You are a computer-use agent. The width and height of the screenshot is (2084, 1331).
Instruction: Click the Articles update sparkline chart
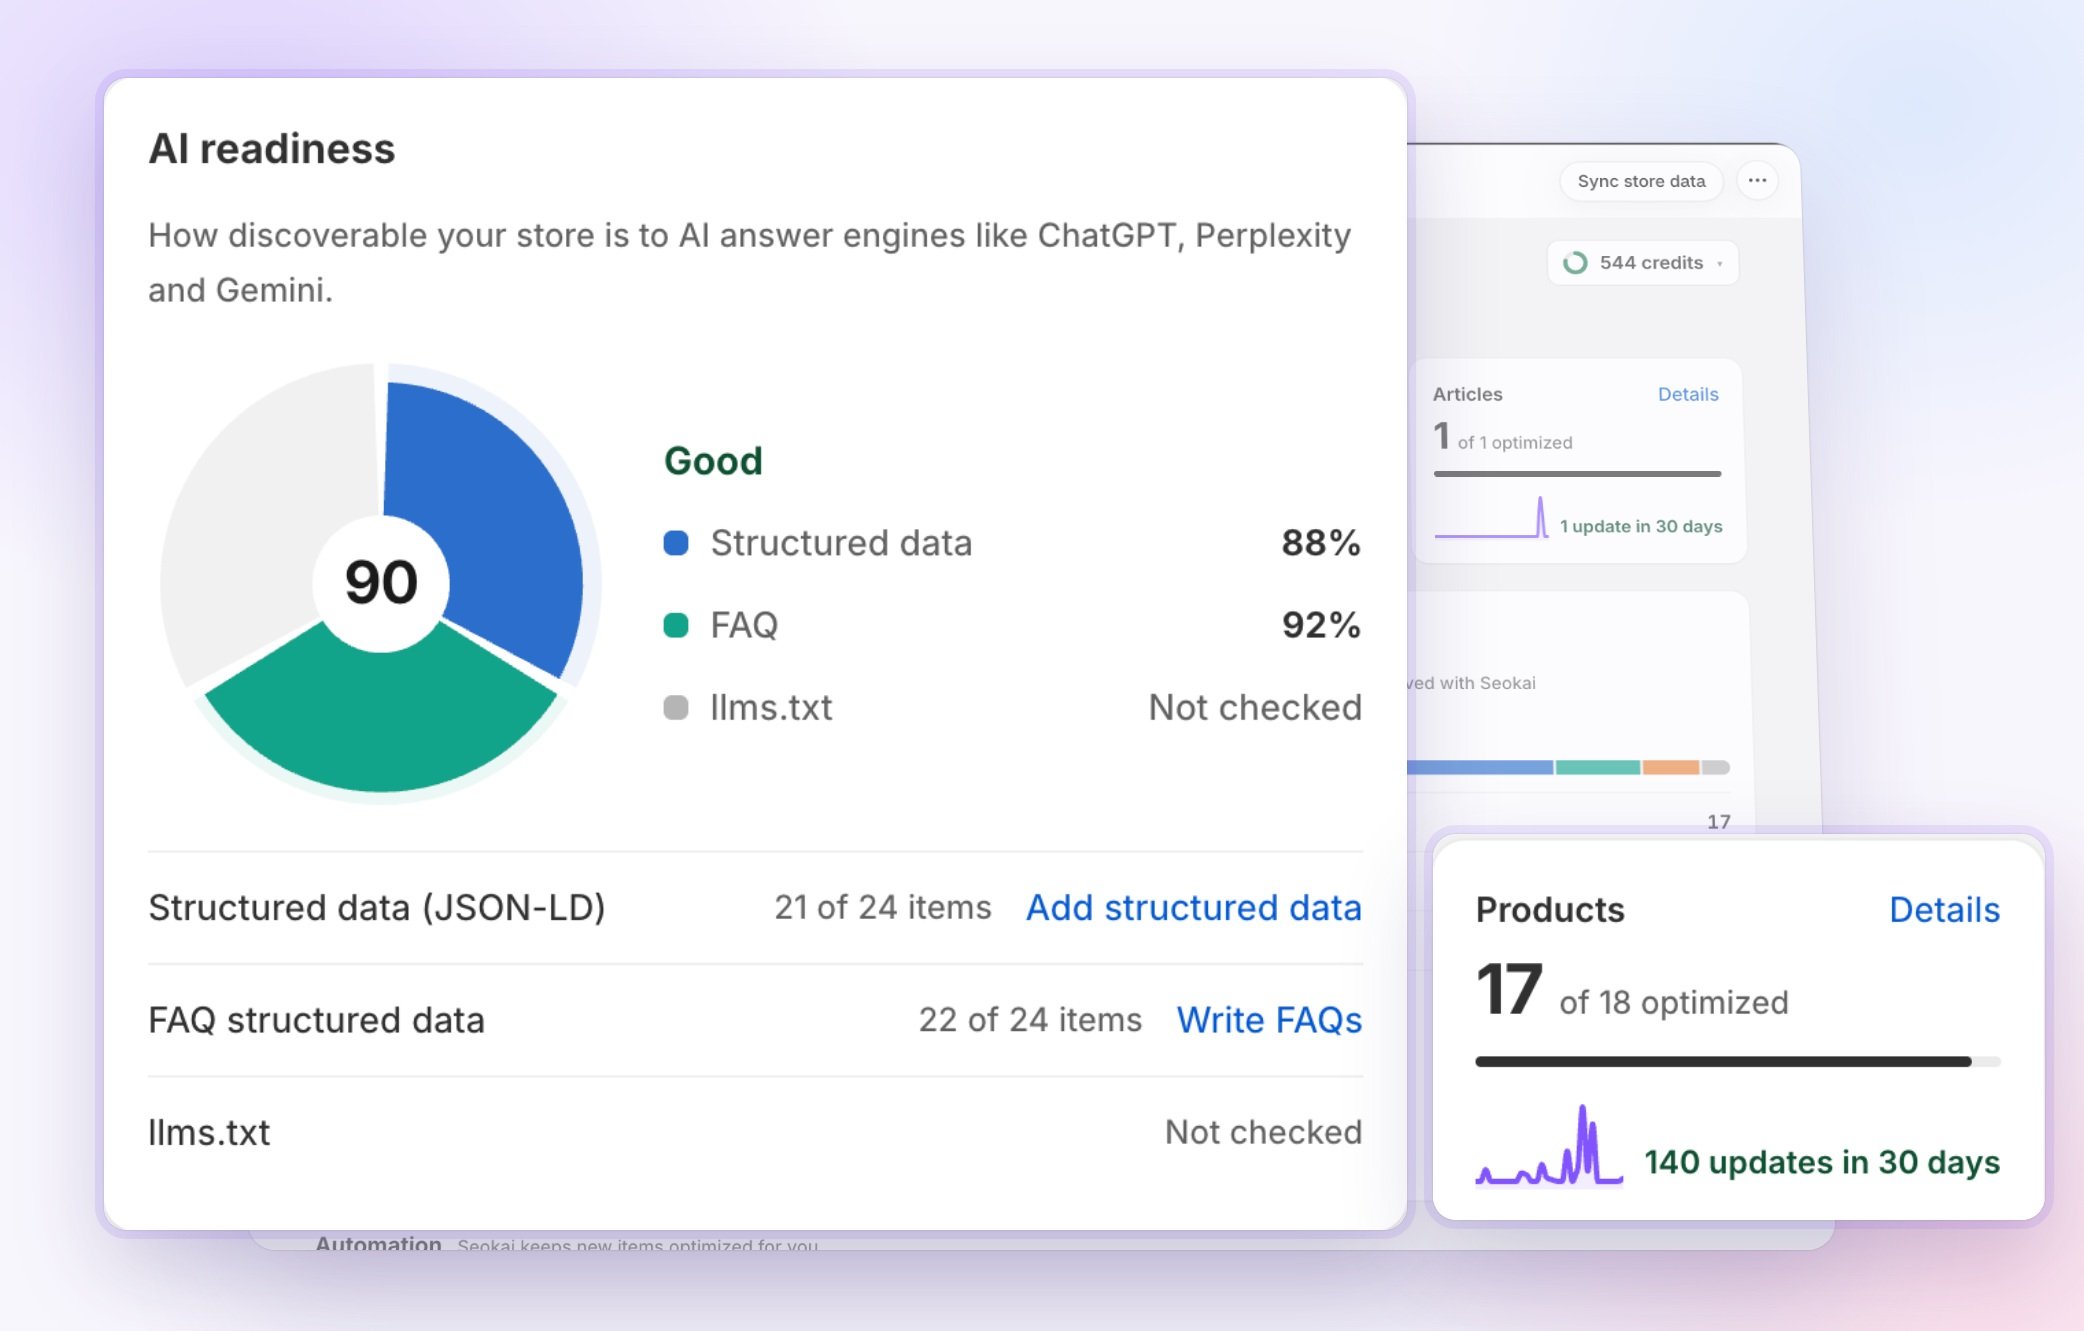1491,517
